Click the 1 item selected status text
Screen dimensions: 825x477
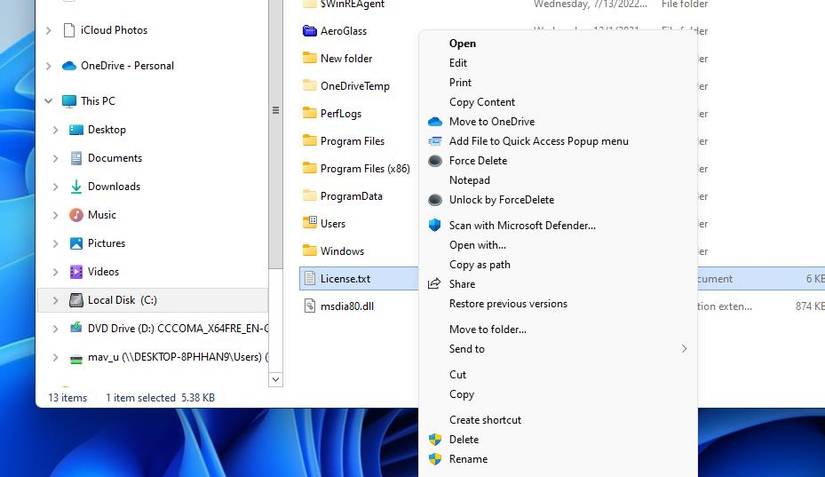140,398
